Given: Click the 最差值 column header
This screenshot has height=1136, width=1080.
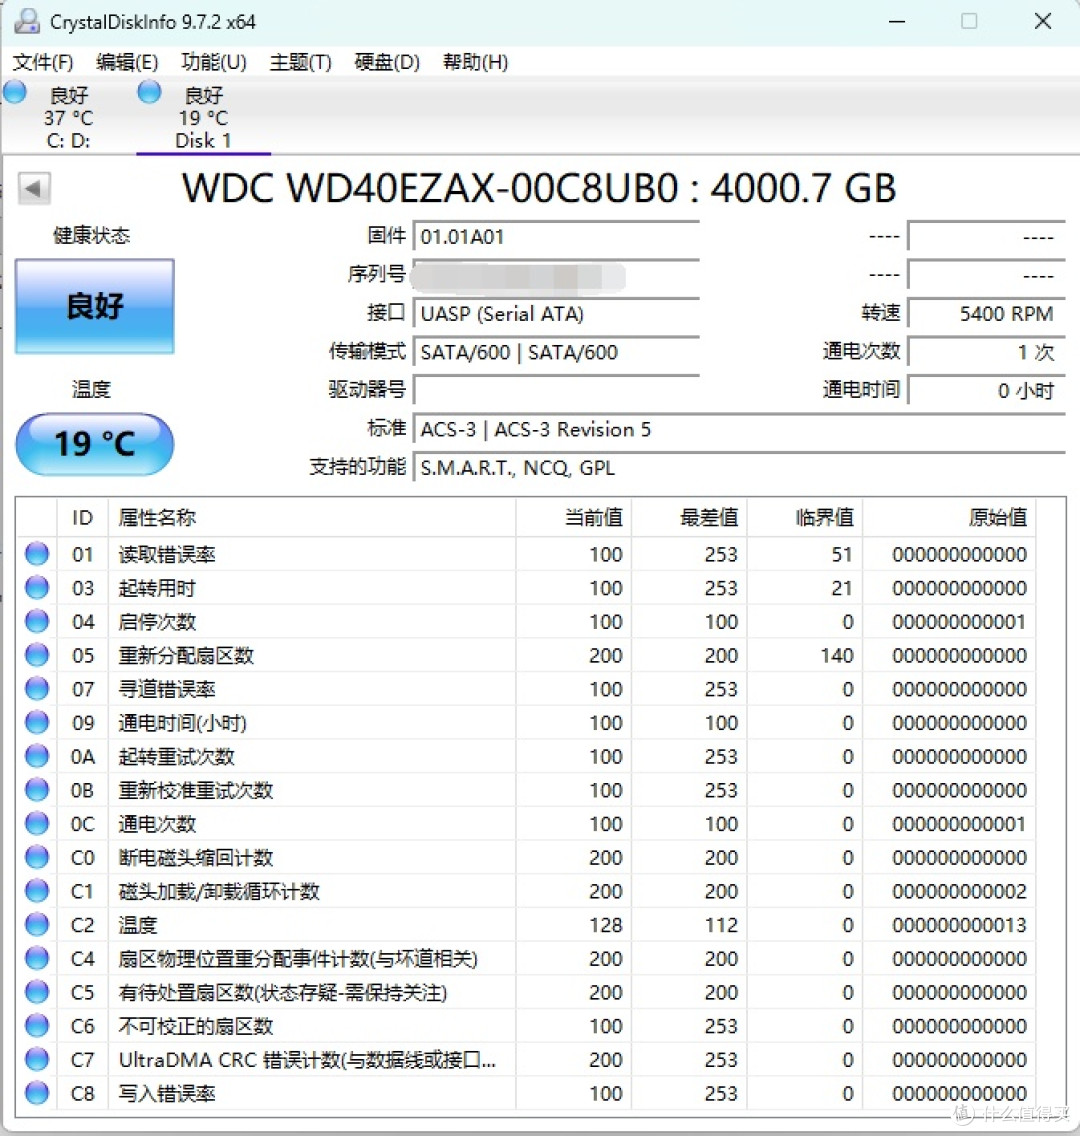Looking at the screenshot, I should [689, 517].
